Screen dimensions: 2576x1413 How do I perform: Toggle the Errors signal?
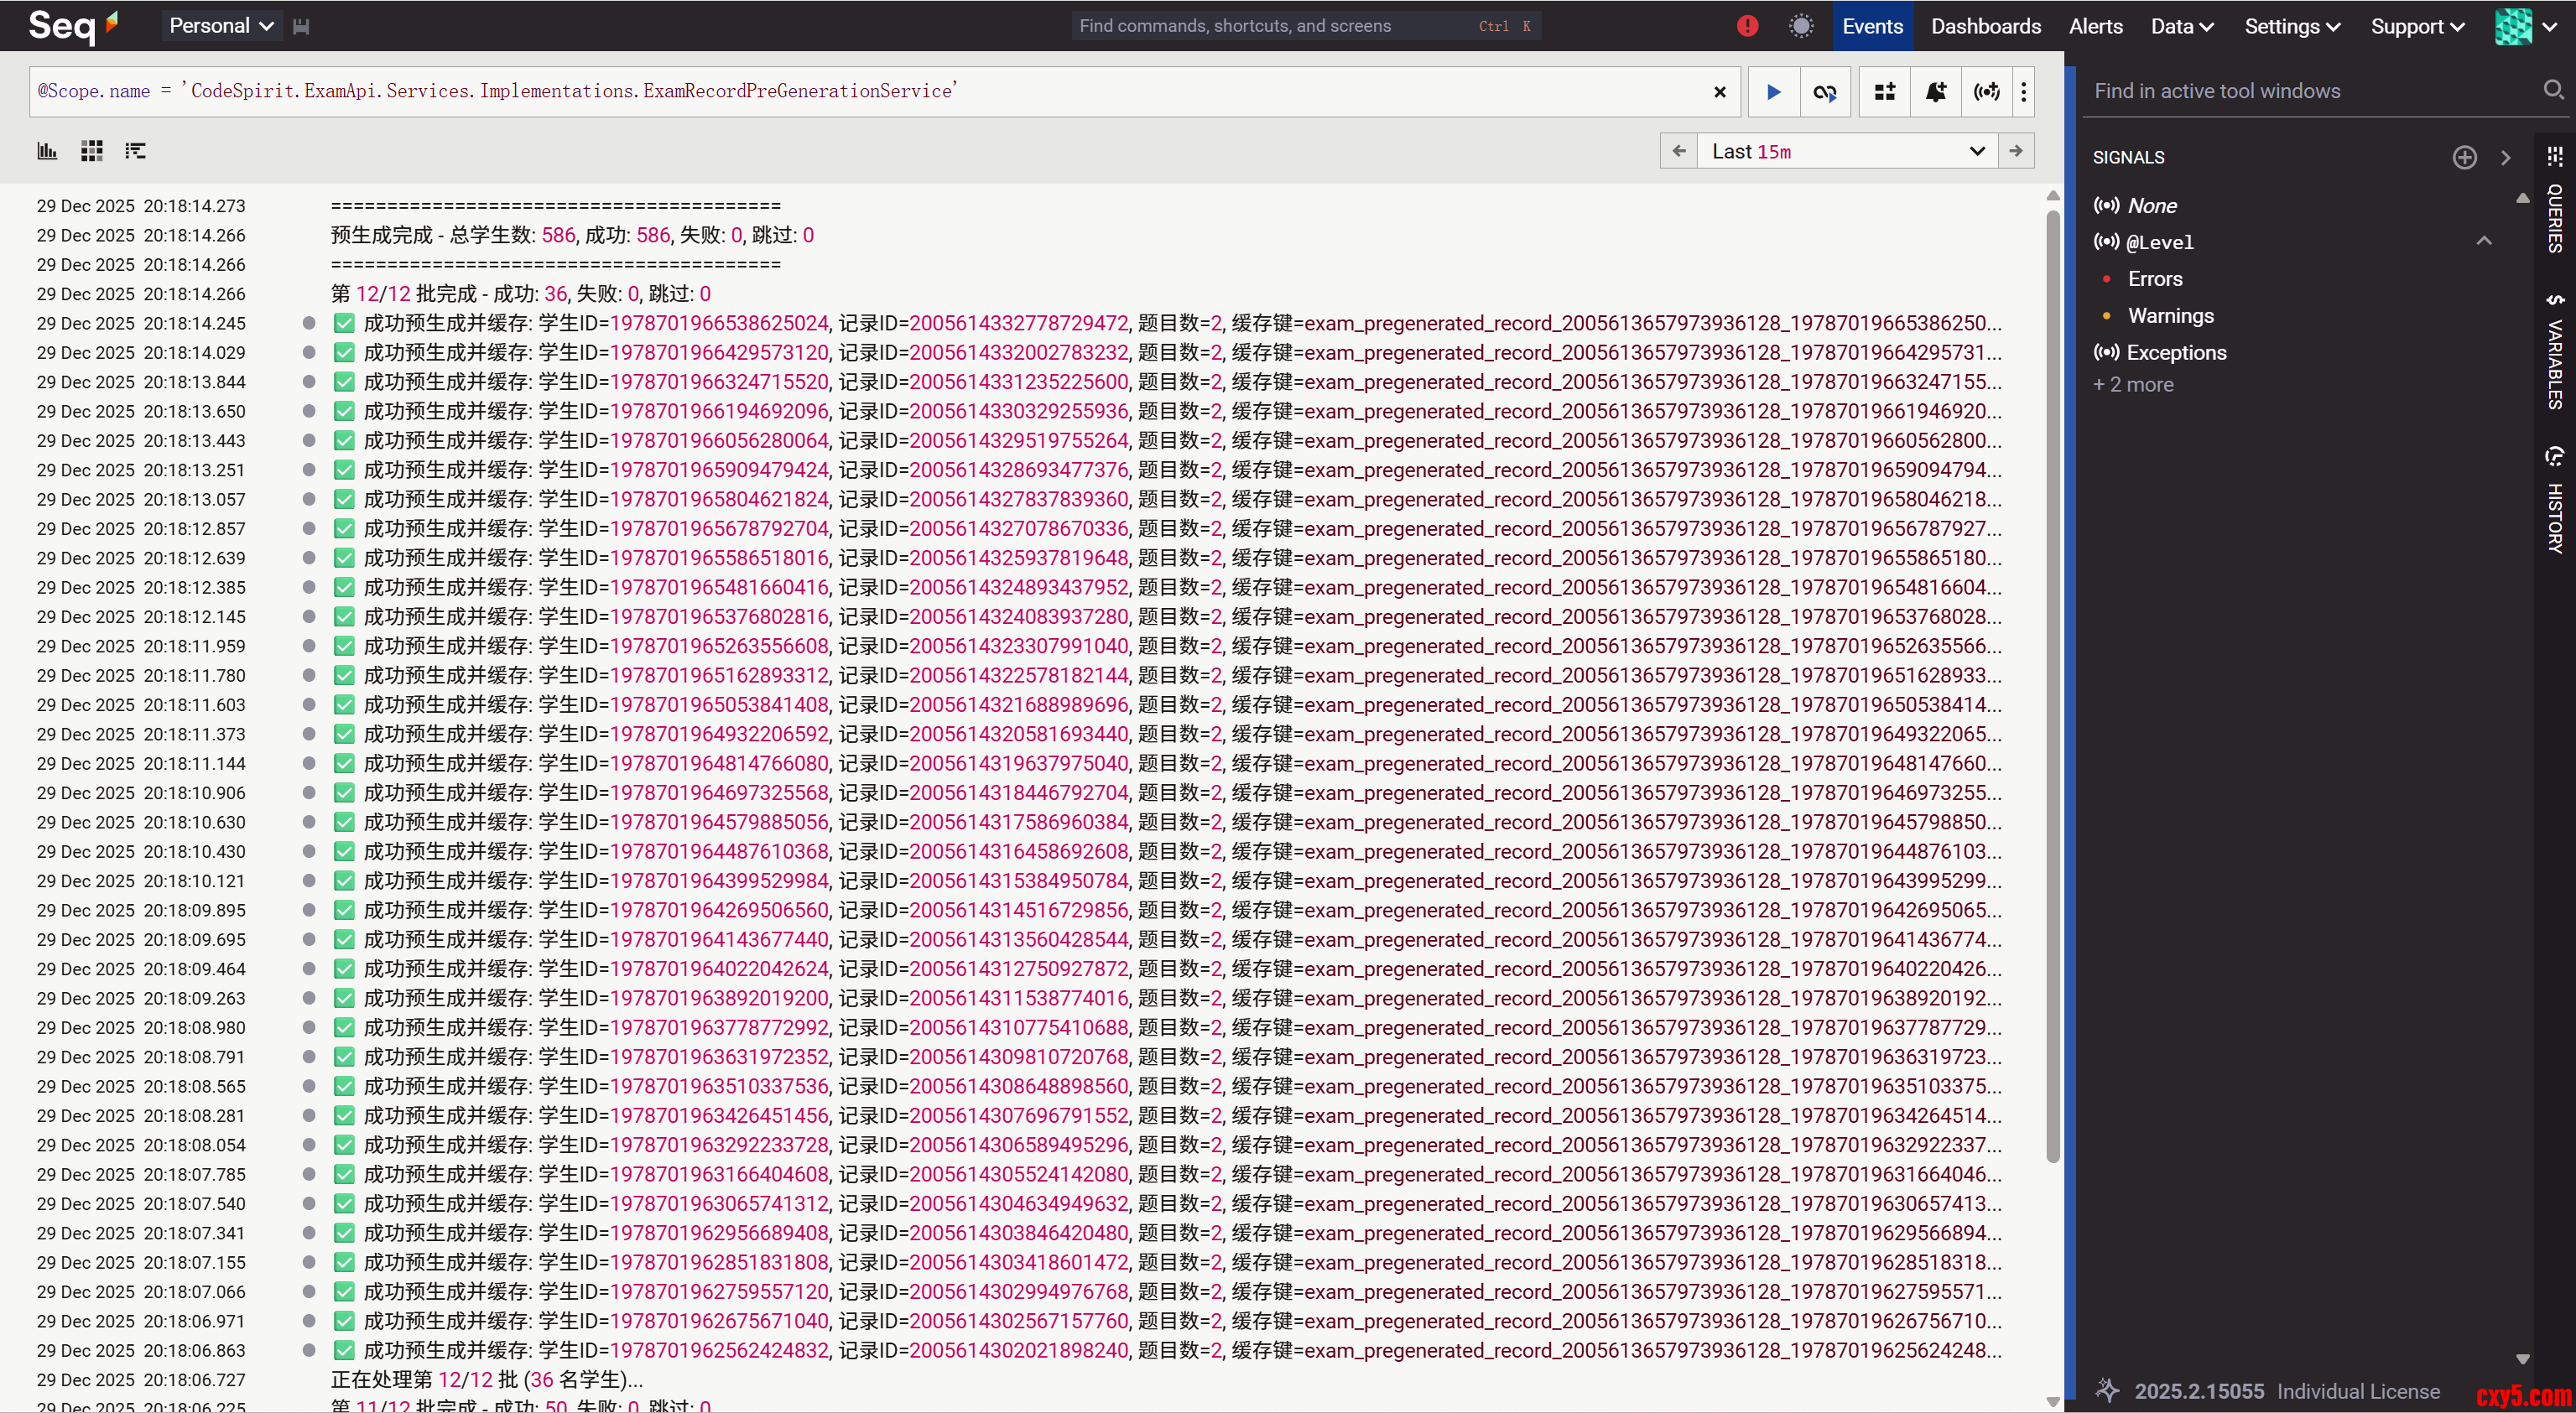click(x=2155, y=279)
